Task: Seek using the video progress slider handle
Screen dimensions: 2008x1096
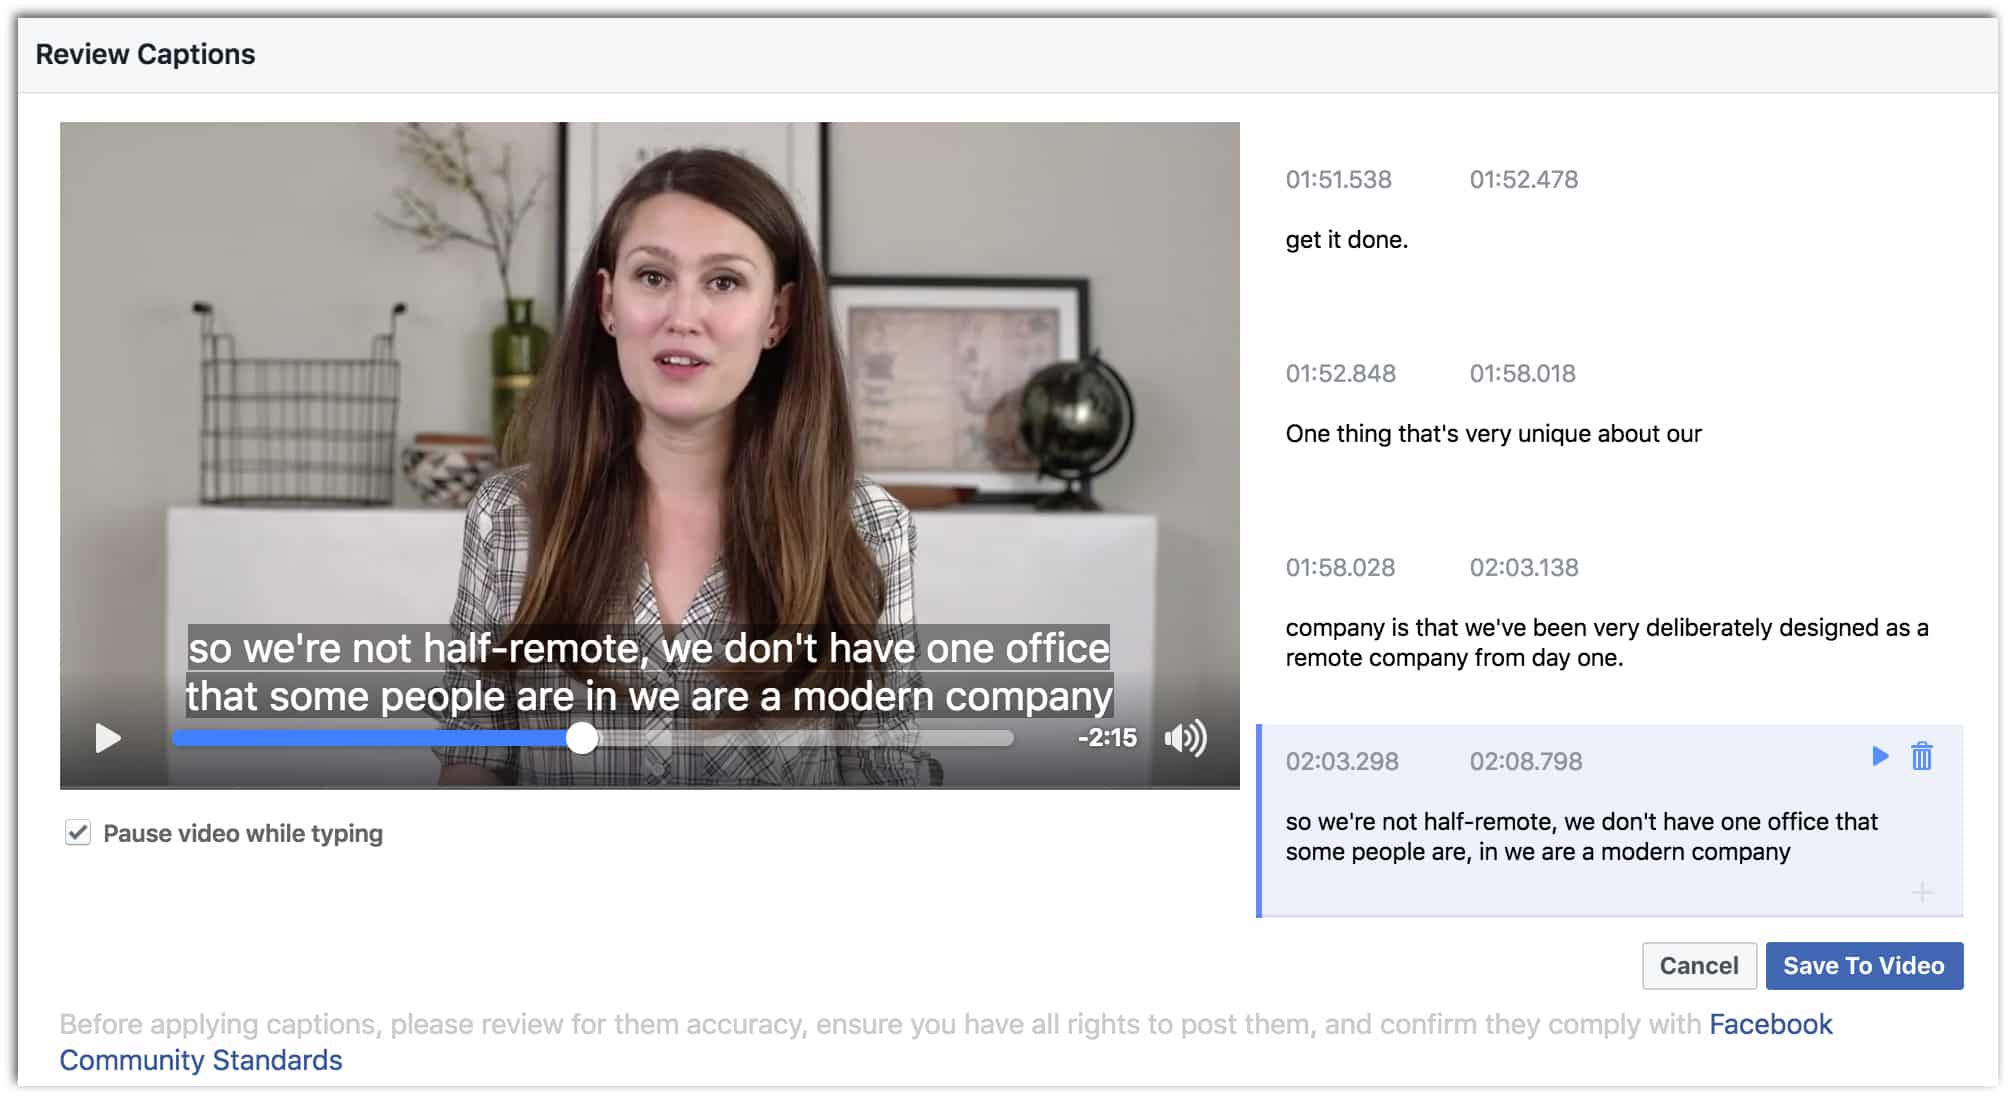Action: point(582,739)
